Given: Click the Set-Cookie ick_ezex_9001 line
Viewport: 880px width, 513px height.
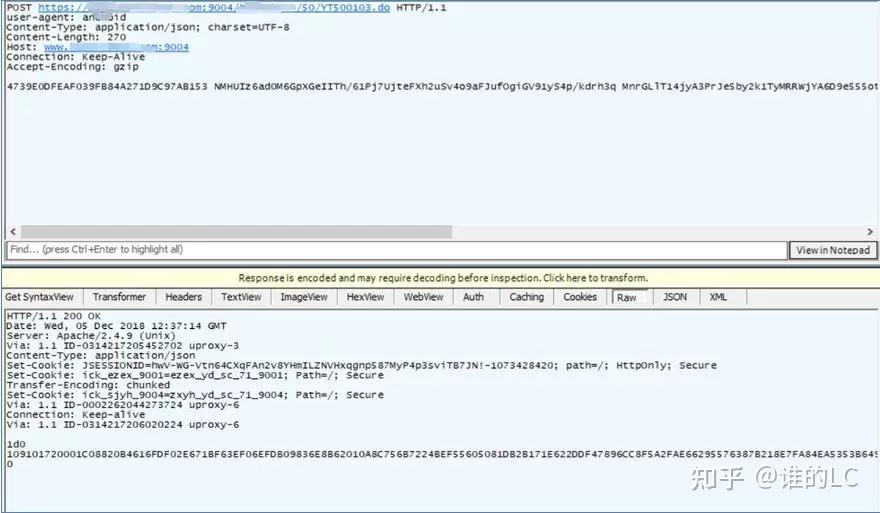Looking at the screenshot, I should [x=195, y=375].
